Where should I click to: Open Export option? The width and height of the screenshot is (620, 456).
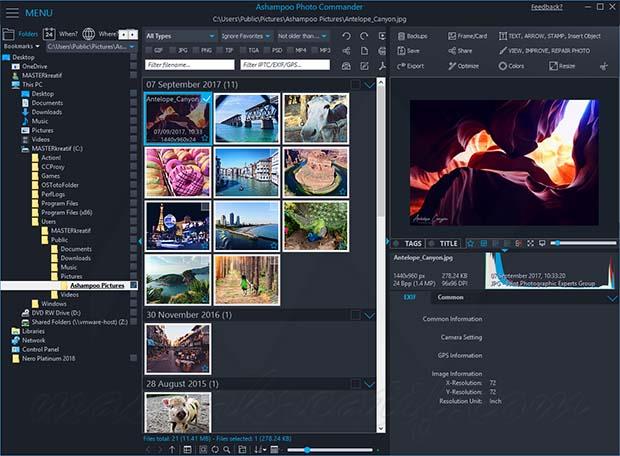click(410, 66)
